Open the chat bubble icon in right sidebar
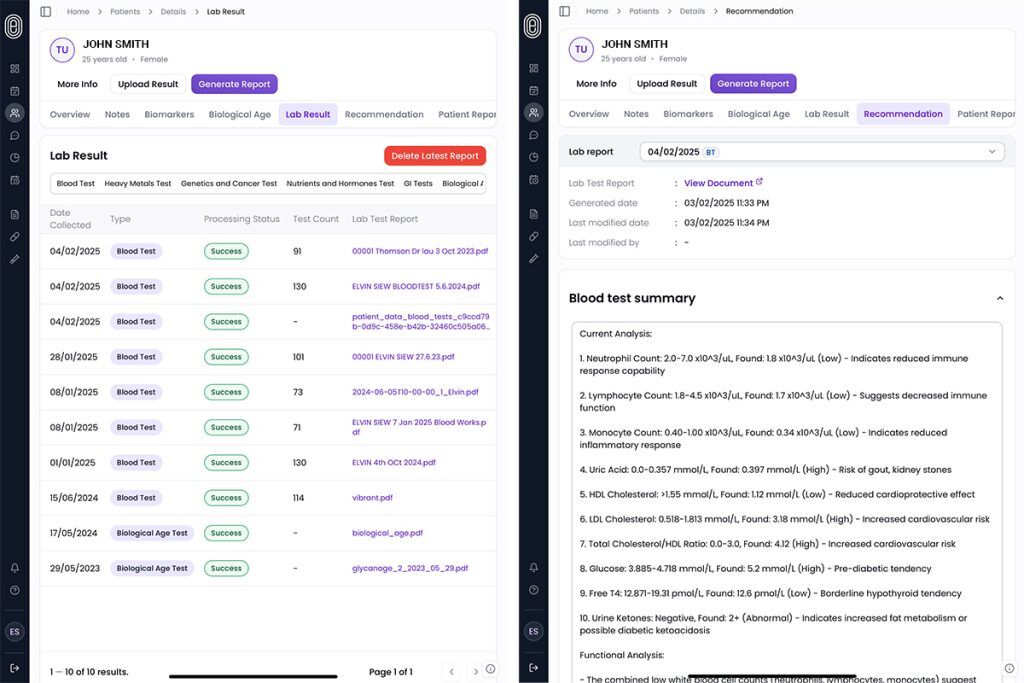This screenshot has width=1024, height=683. (x=533, y=135)
